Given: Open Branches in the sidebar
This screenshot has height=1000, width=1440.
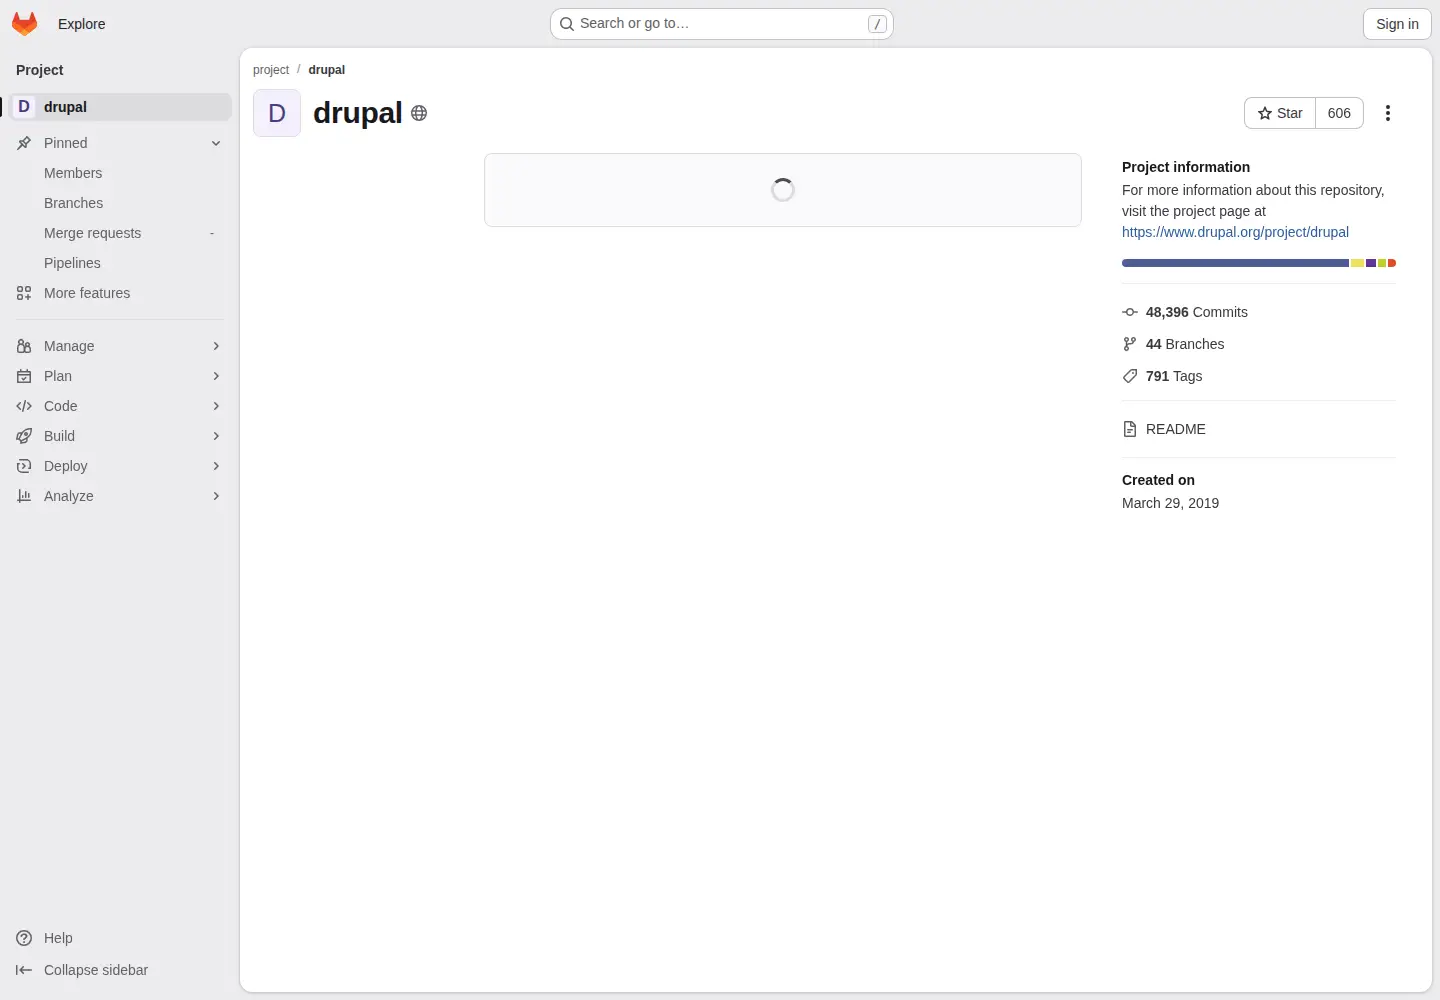Looking at the screenshot, I should 120,203.
